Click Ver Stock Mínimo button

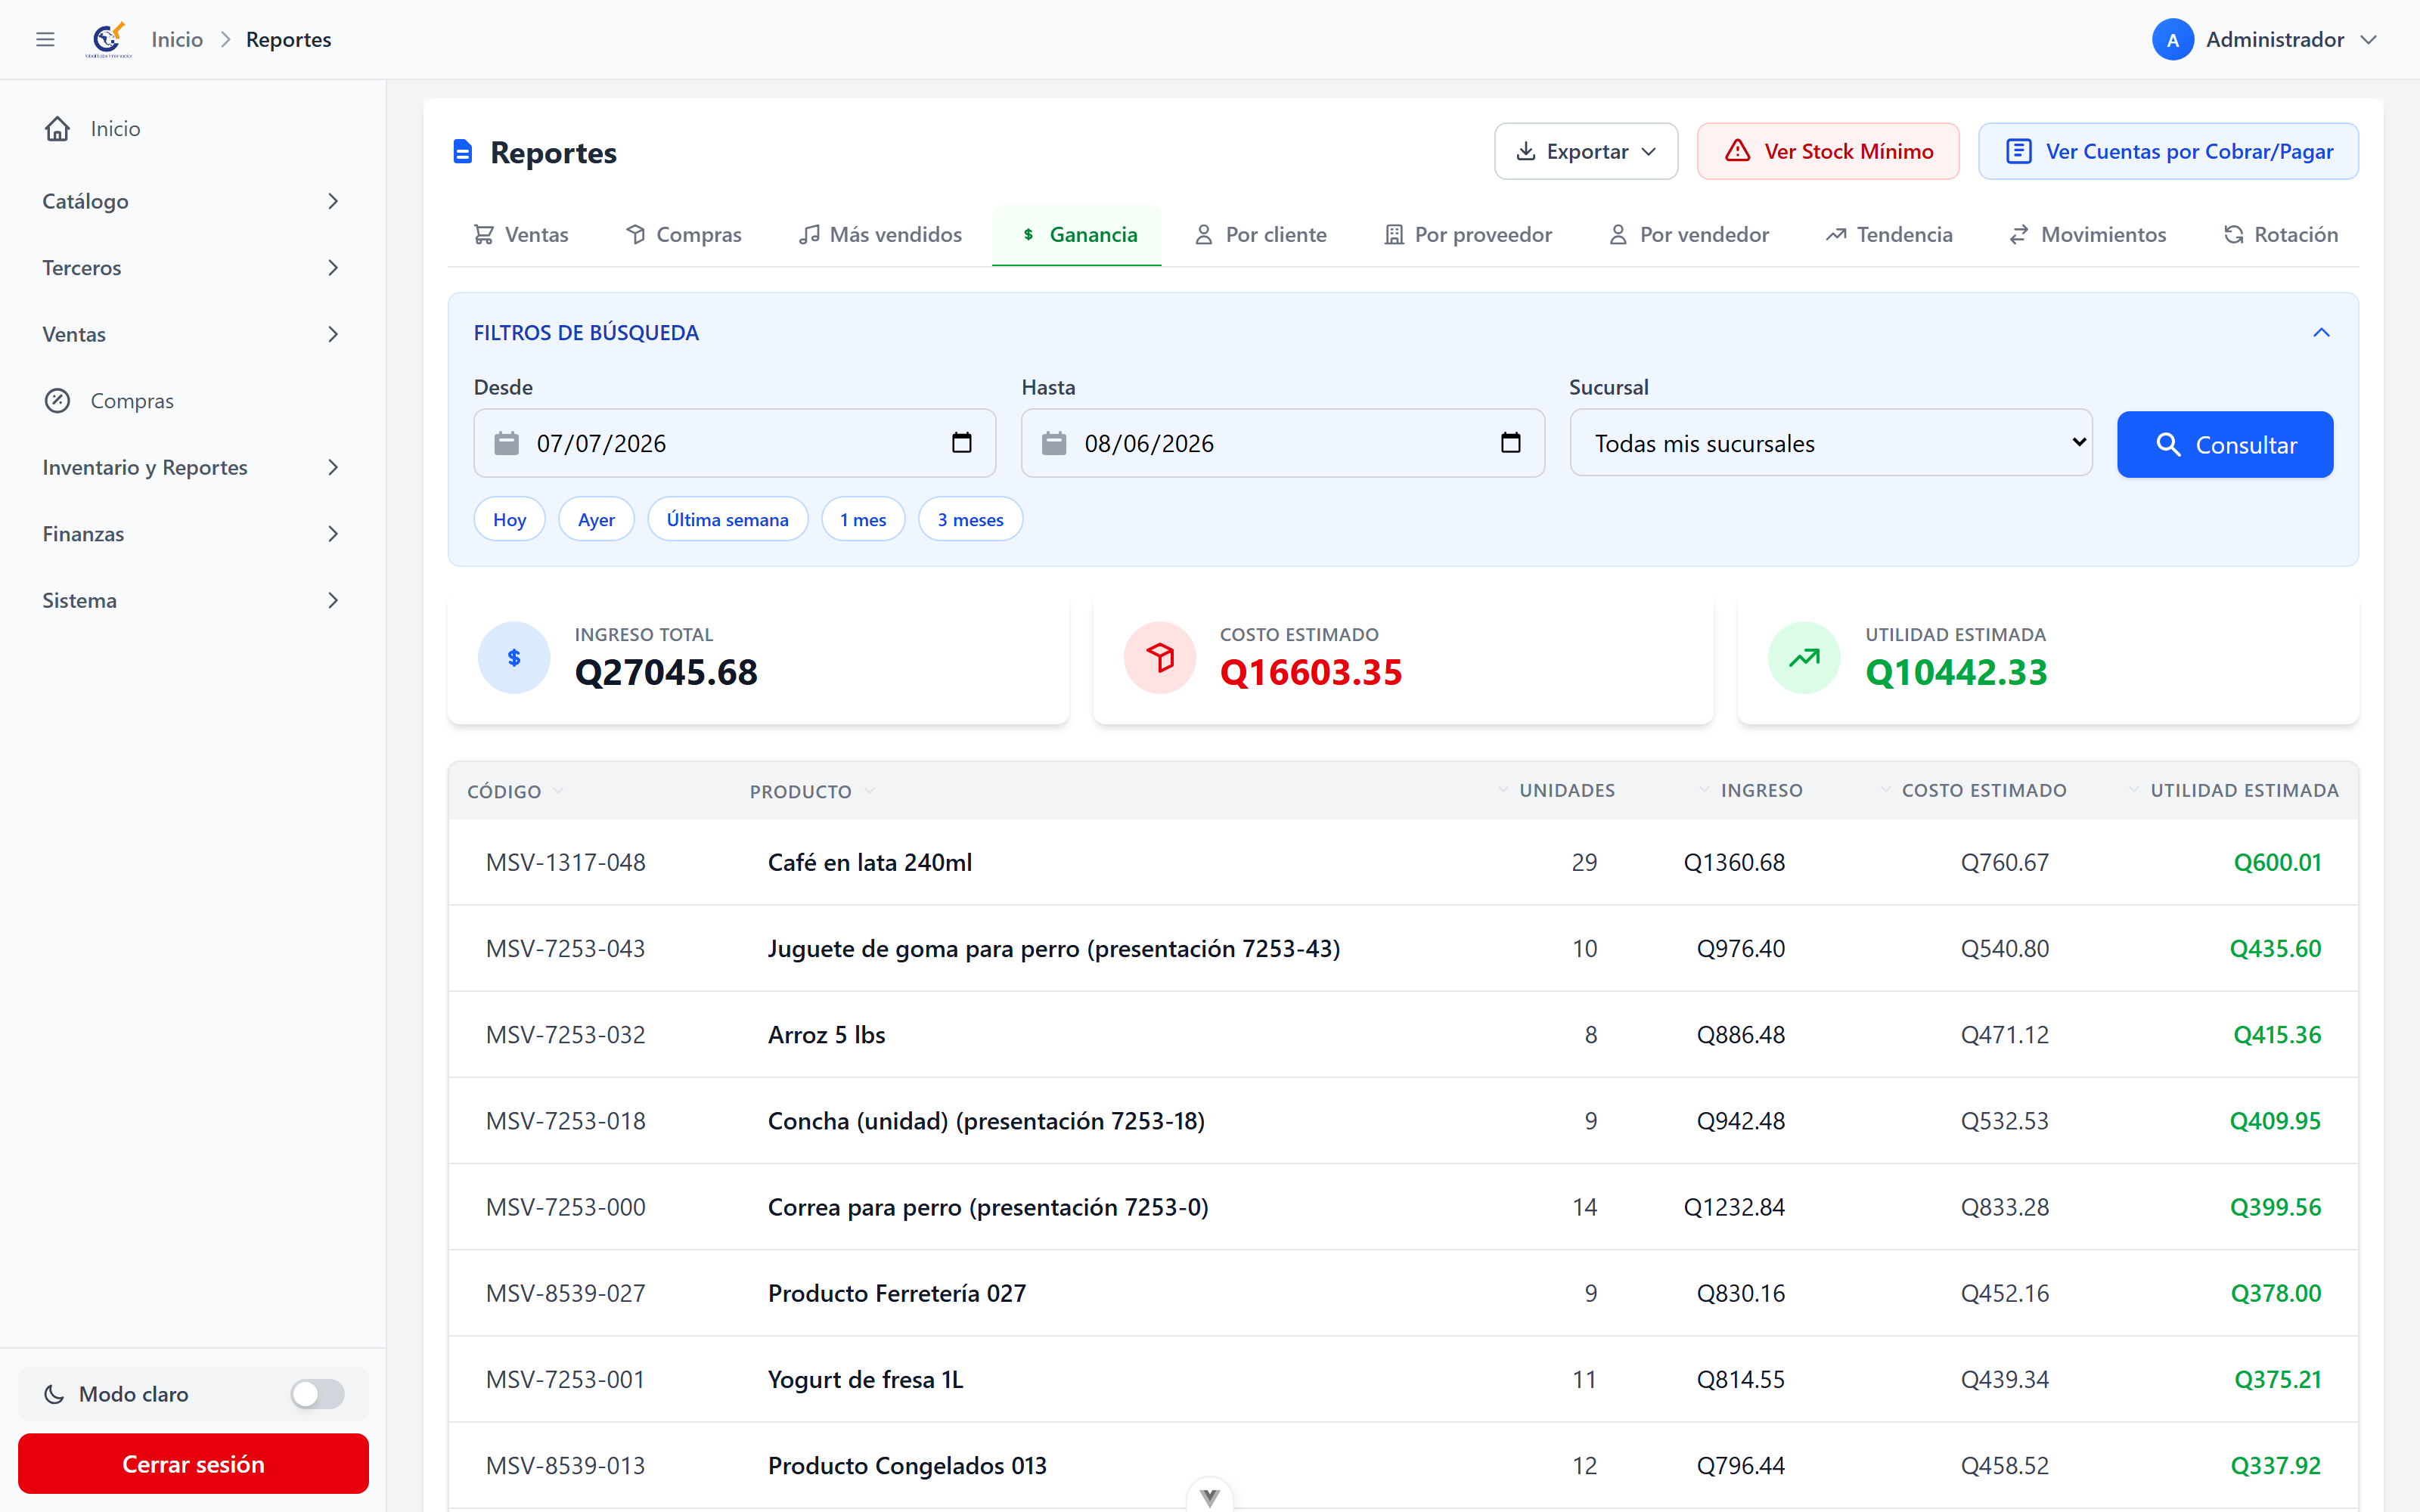point(1828,152)
